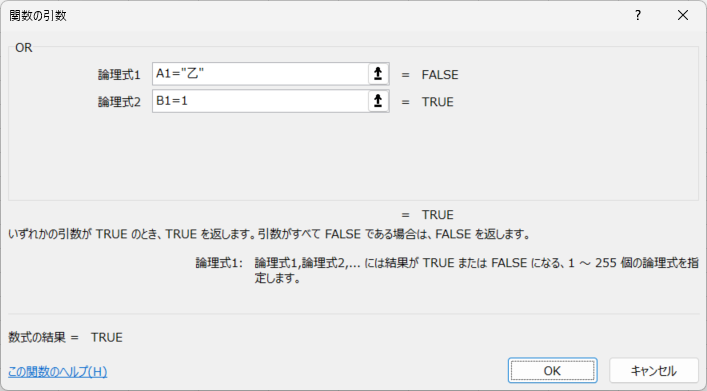Confirm the function arguments with OK
The image size is (707, 391).
[552, 371]
